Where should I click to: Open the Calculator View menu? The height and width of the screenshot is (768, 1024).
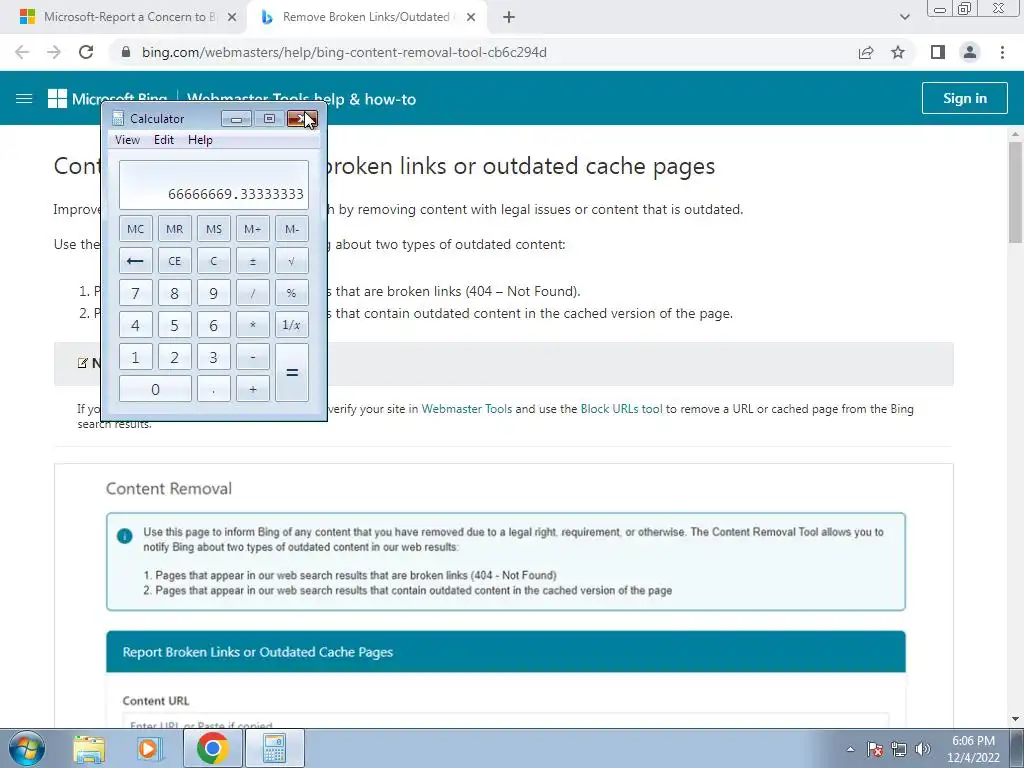pos(127,140)
